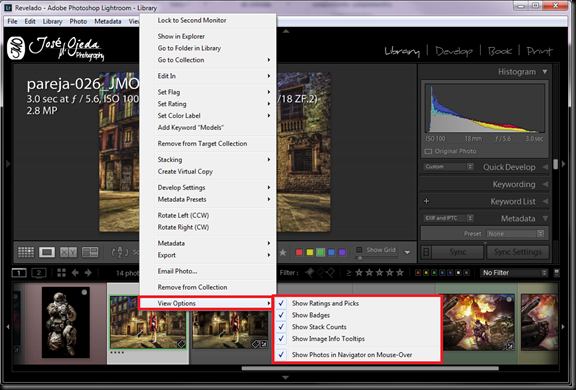Select the tank explosion thumbnail in filmstrip
Image resolution: width=576 pixels, height=390 pixels.
coord(478,322)
